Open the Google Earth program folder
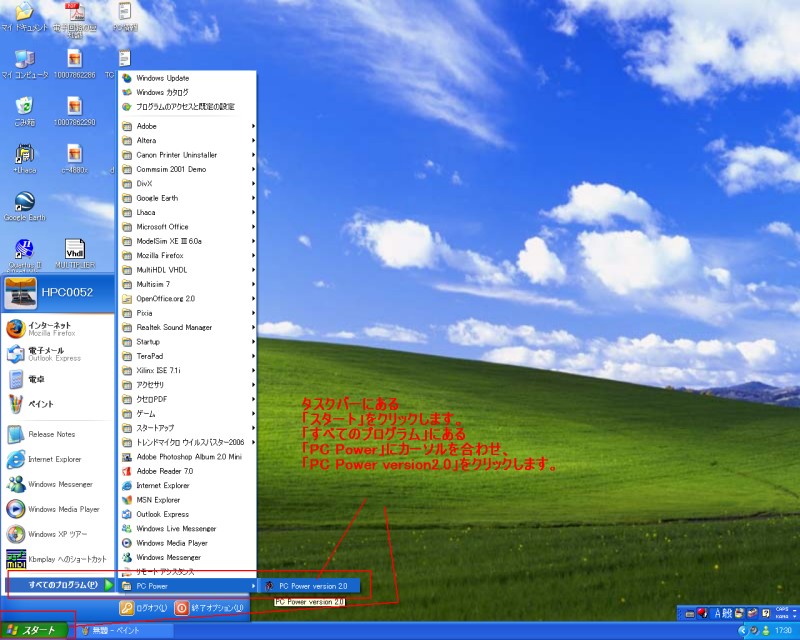800x640 pixels. tap(187, 198)
